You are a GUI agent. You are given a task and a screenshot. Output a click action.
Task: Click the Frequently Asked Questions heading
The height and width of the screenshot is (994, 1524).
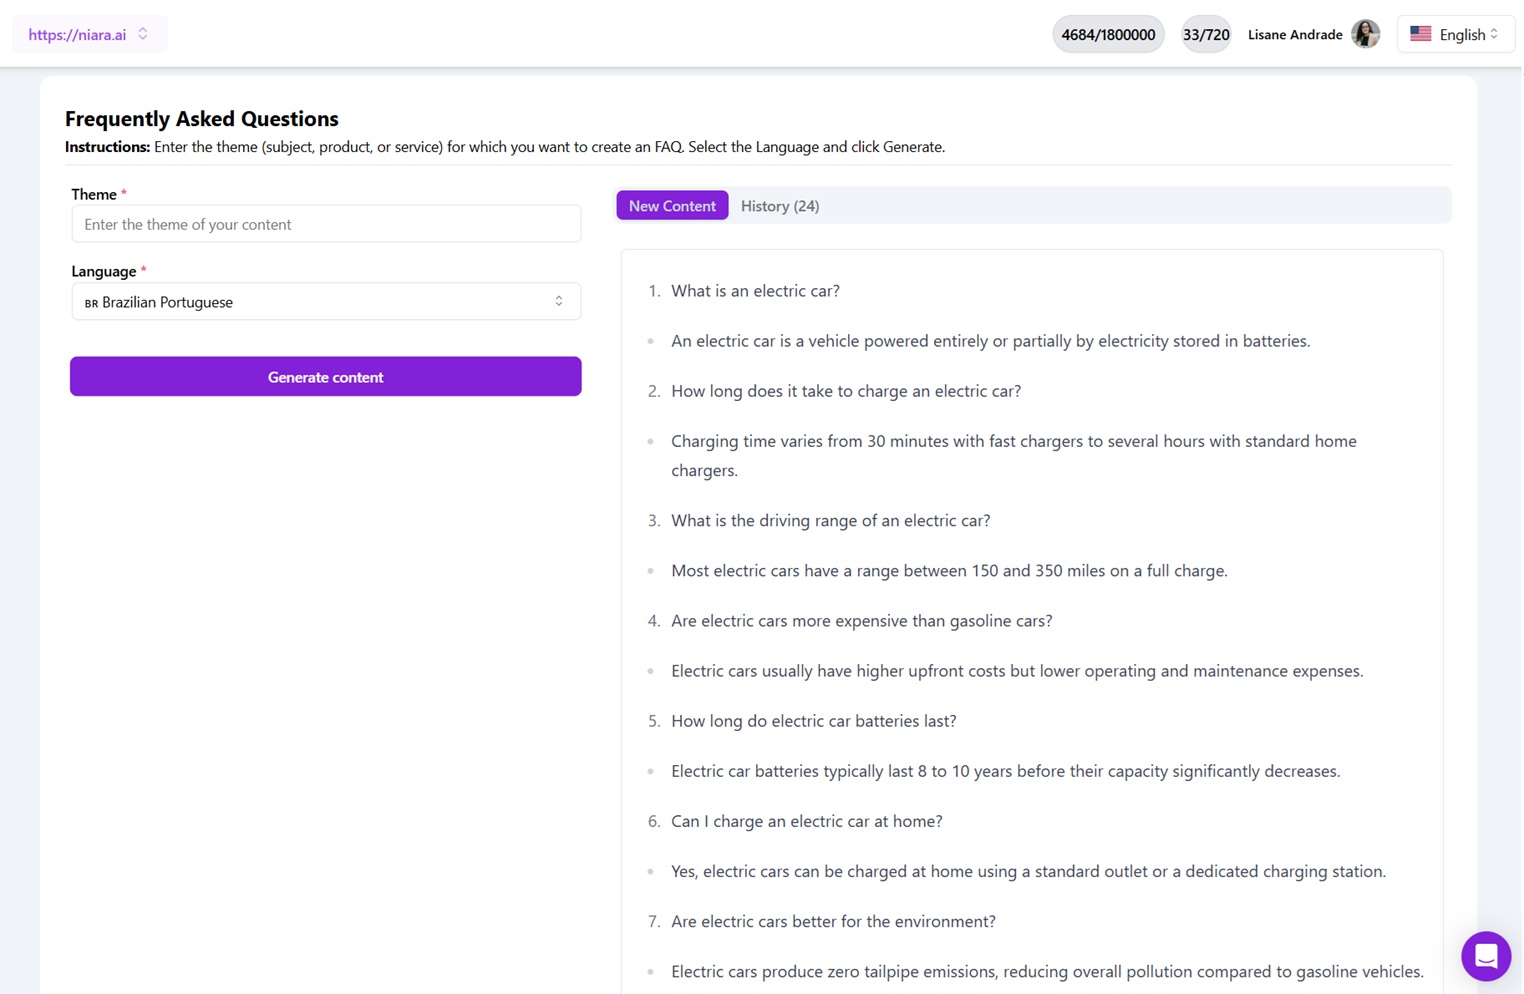(201, 118)
